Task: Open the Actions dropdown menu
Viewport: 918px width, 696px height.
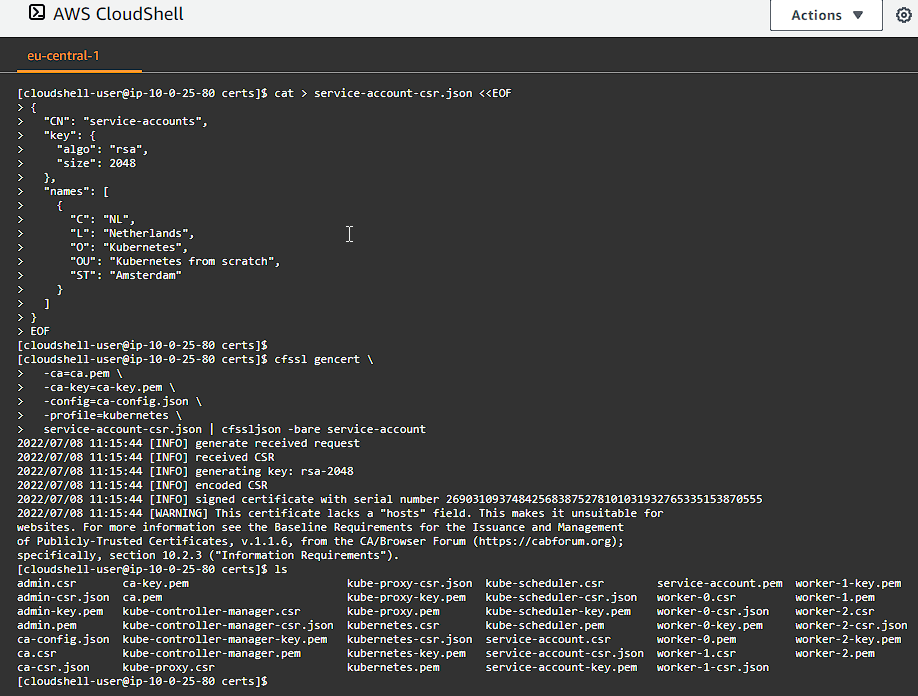Action: pos(826,16)
